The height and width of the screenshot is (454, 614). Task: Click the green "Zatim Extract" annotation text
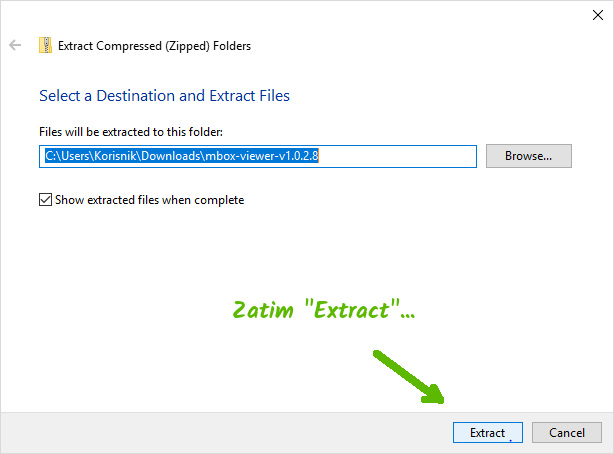(323, 310)
